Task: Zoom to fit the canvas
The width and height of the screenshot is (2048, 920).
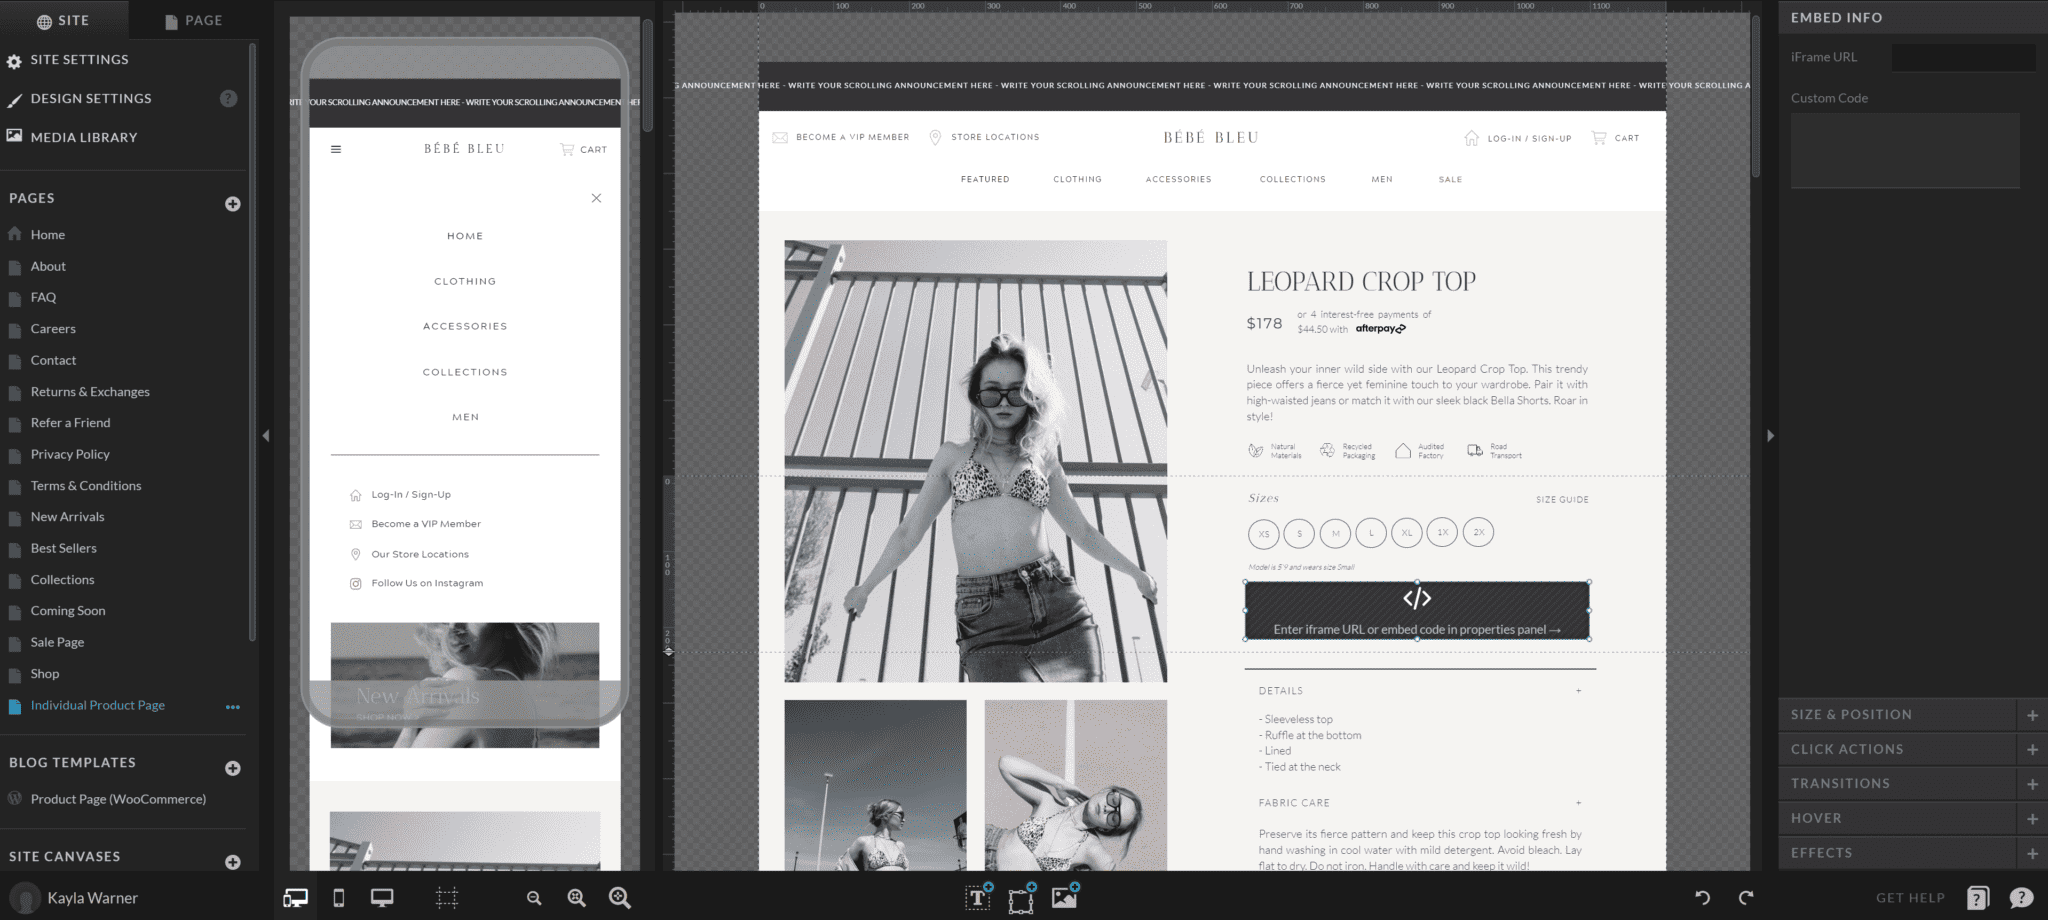Action: click(x=576, y=897)
